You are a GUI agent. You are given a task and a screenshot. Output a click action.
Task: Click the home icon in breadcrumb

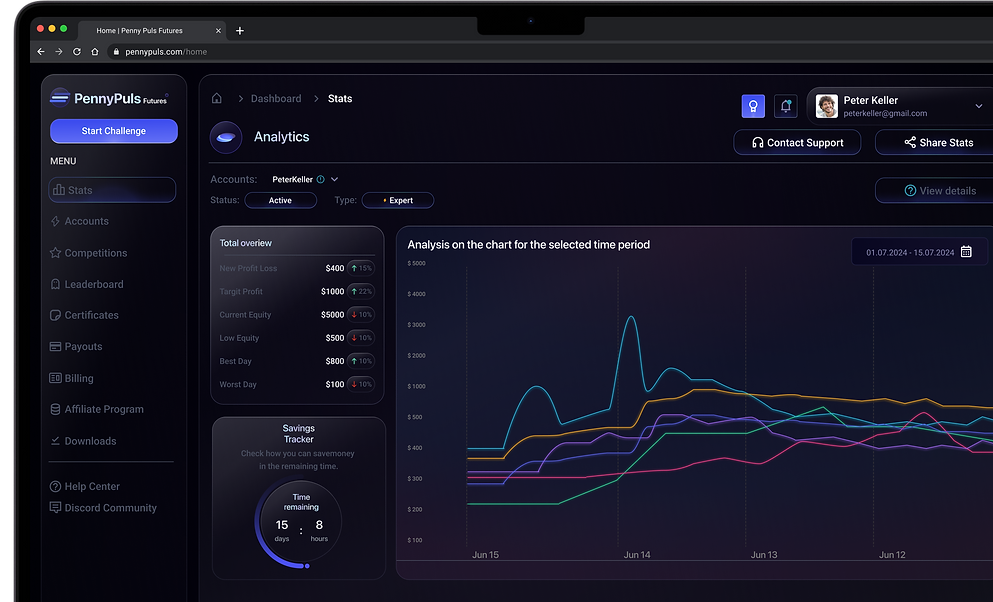coord(217,98)
